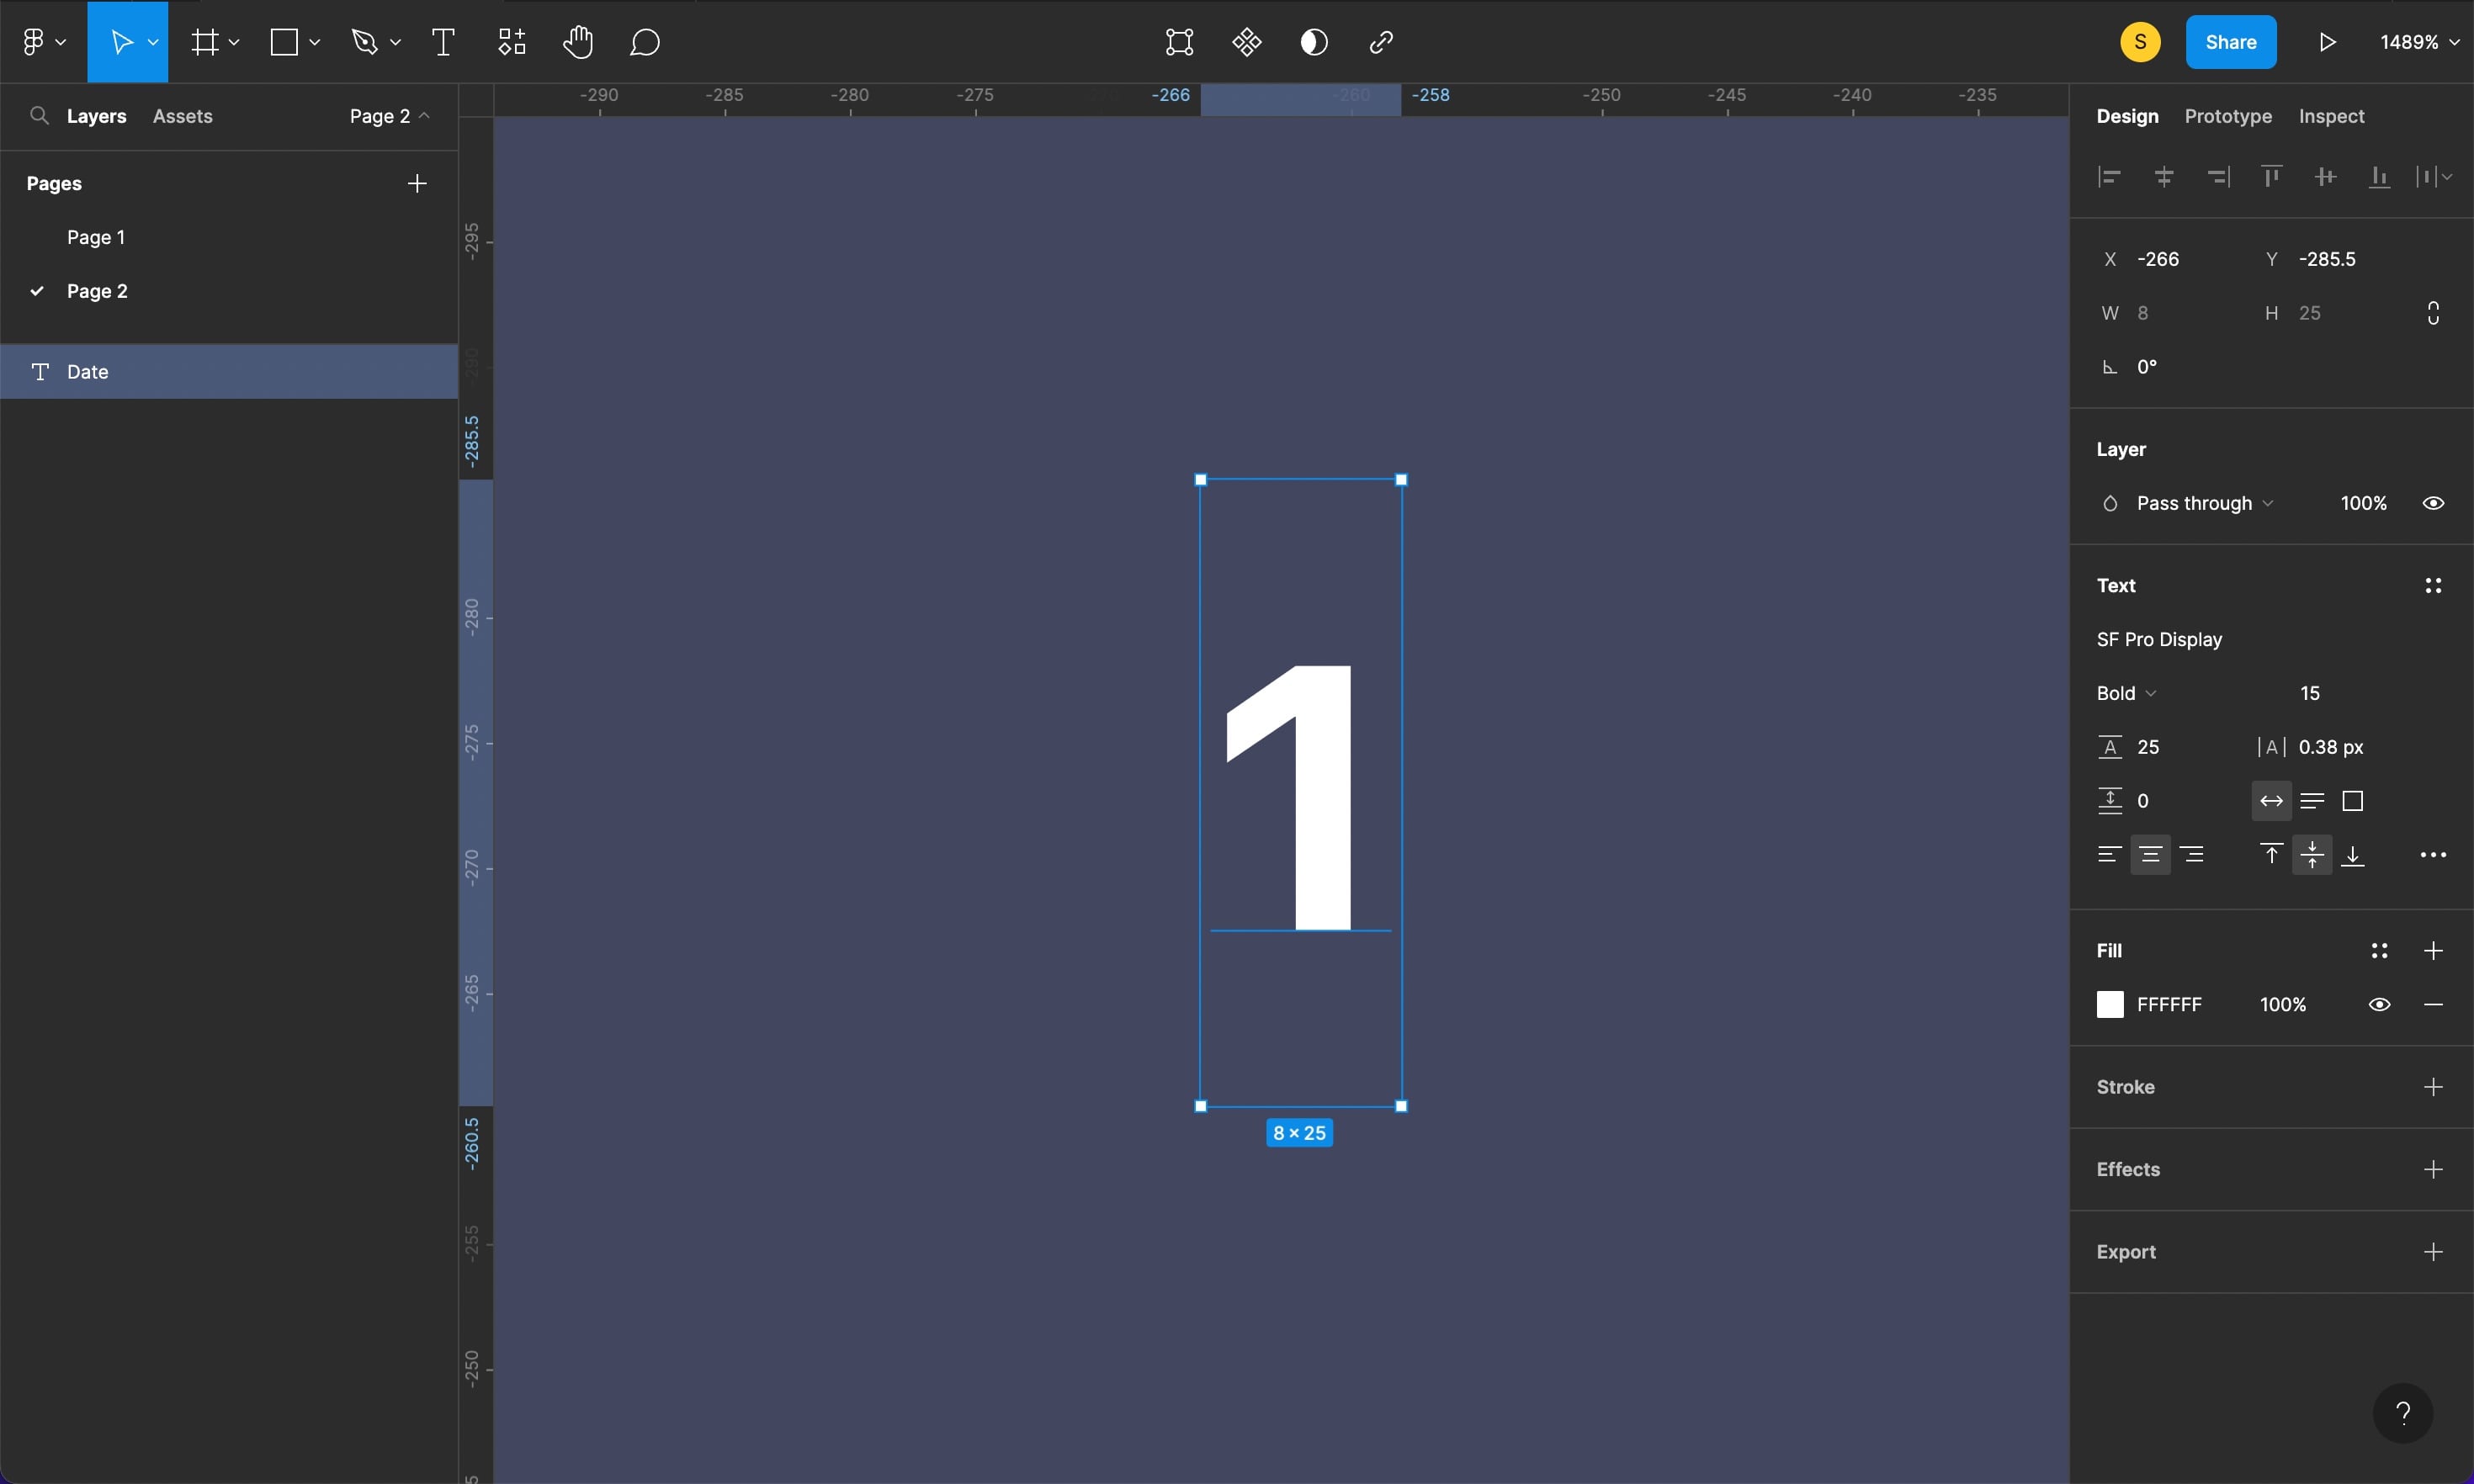Open the Resources tool
The width and height of the screenshot is (2474, 1484).
[x=512, y=42]
